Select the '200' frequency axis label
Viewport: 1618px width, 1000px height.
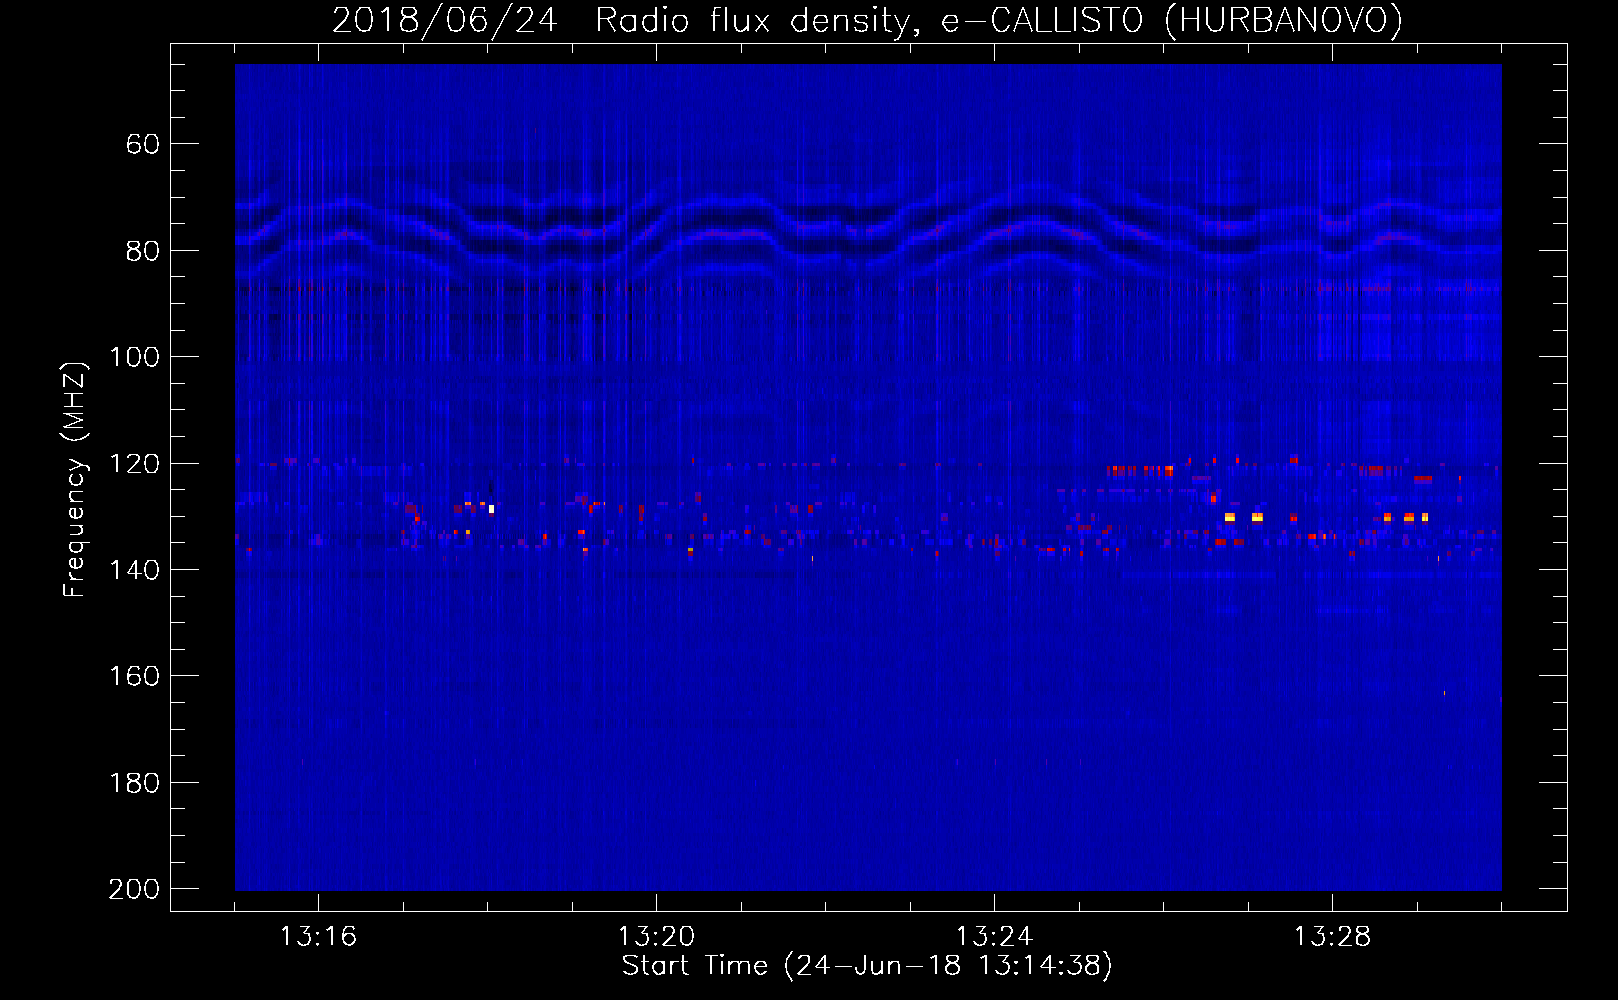134,889
